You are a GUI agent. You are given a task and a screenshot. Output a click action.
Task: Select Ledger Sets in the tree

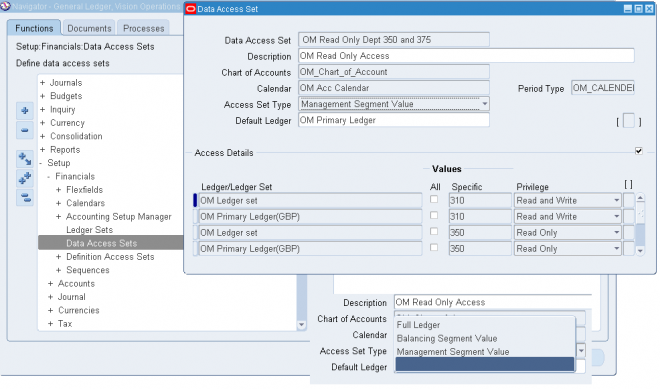point(89,230)
